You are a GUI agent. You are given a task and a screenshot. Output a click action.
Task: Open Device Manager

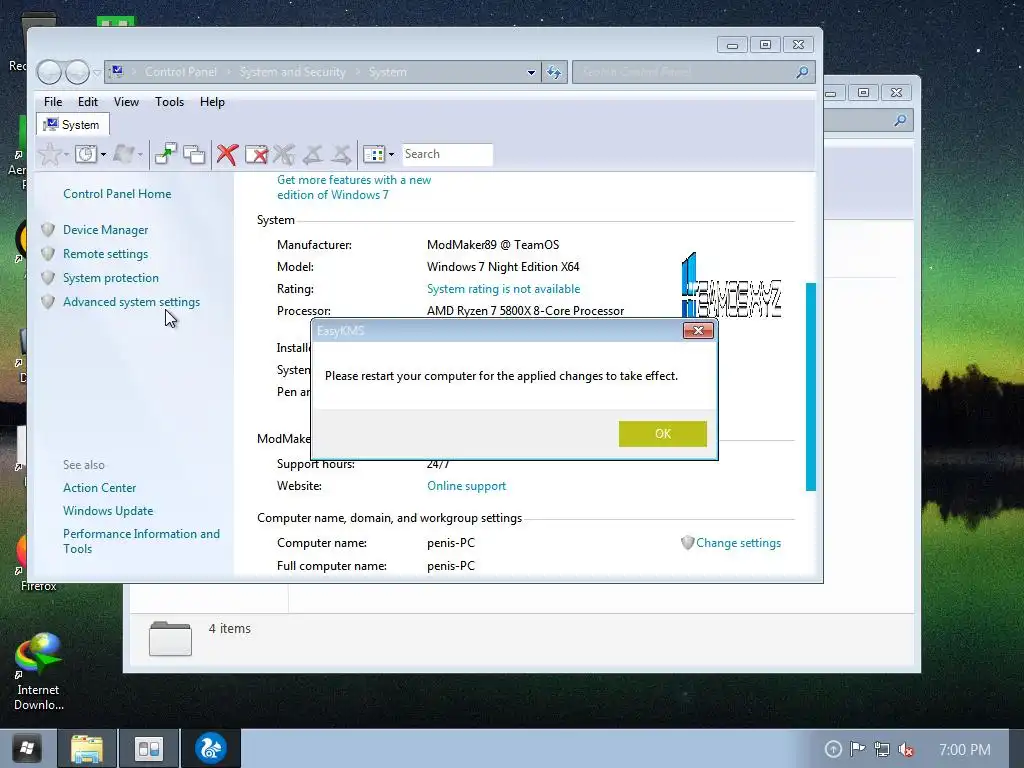coord(105,230)
